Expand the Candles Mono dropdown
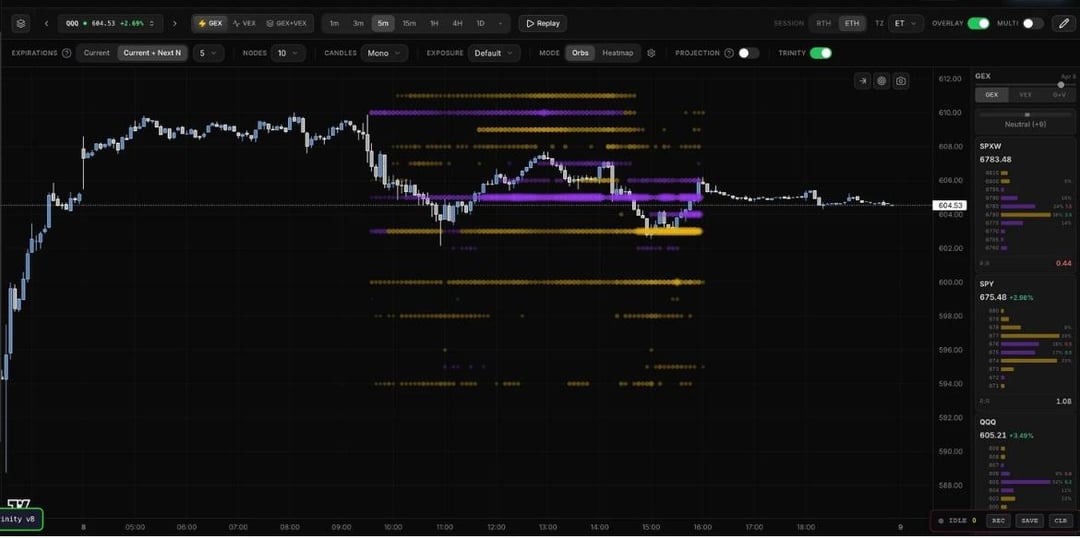The height and width of the screenshot is (539, 1080). coord(384,53)
